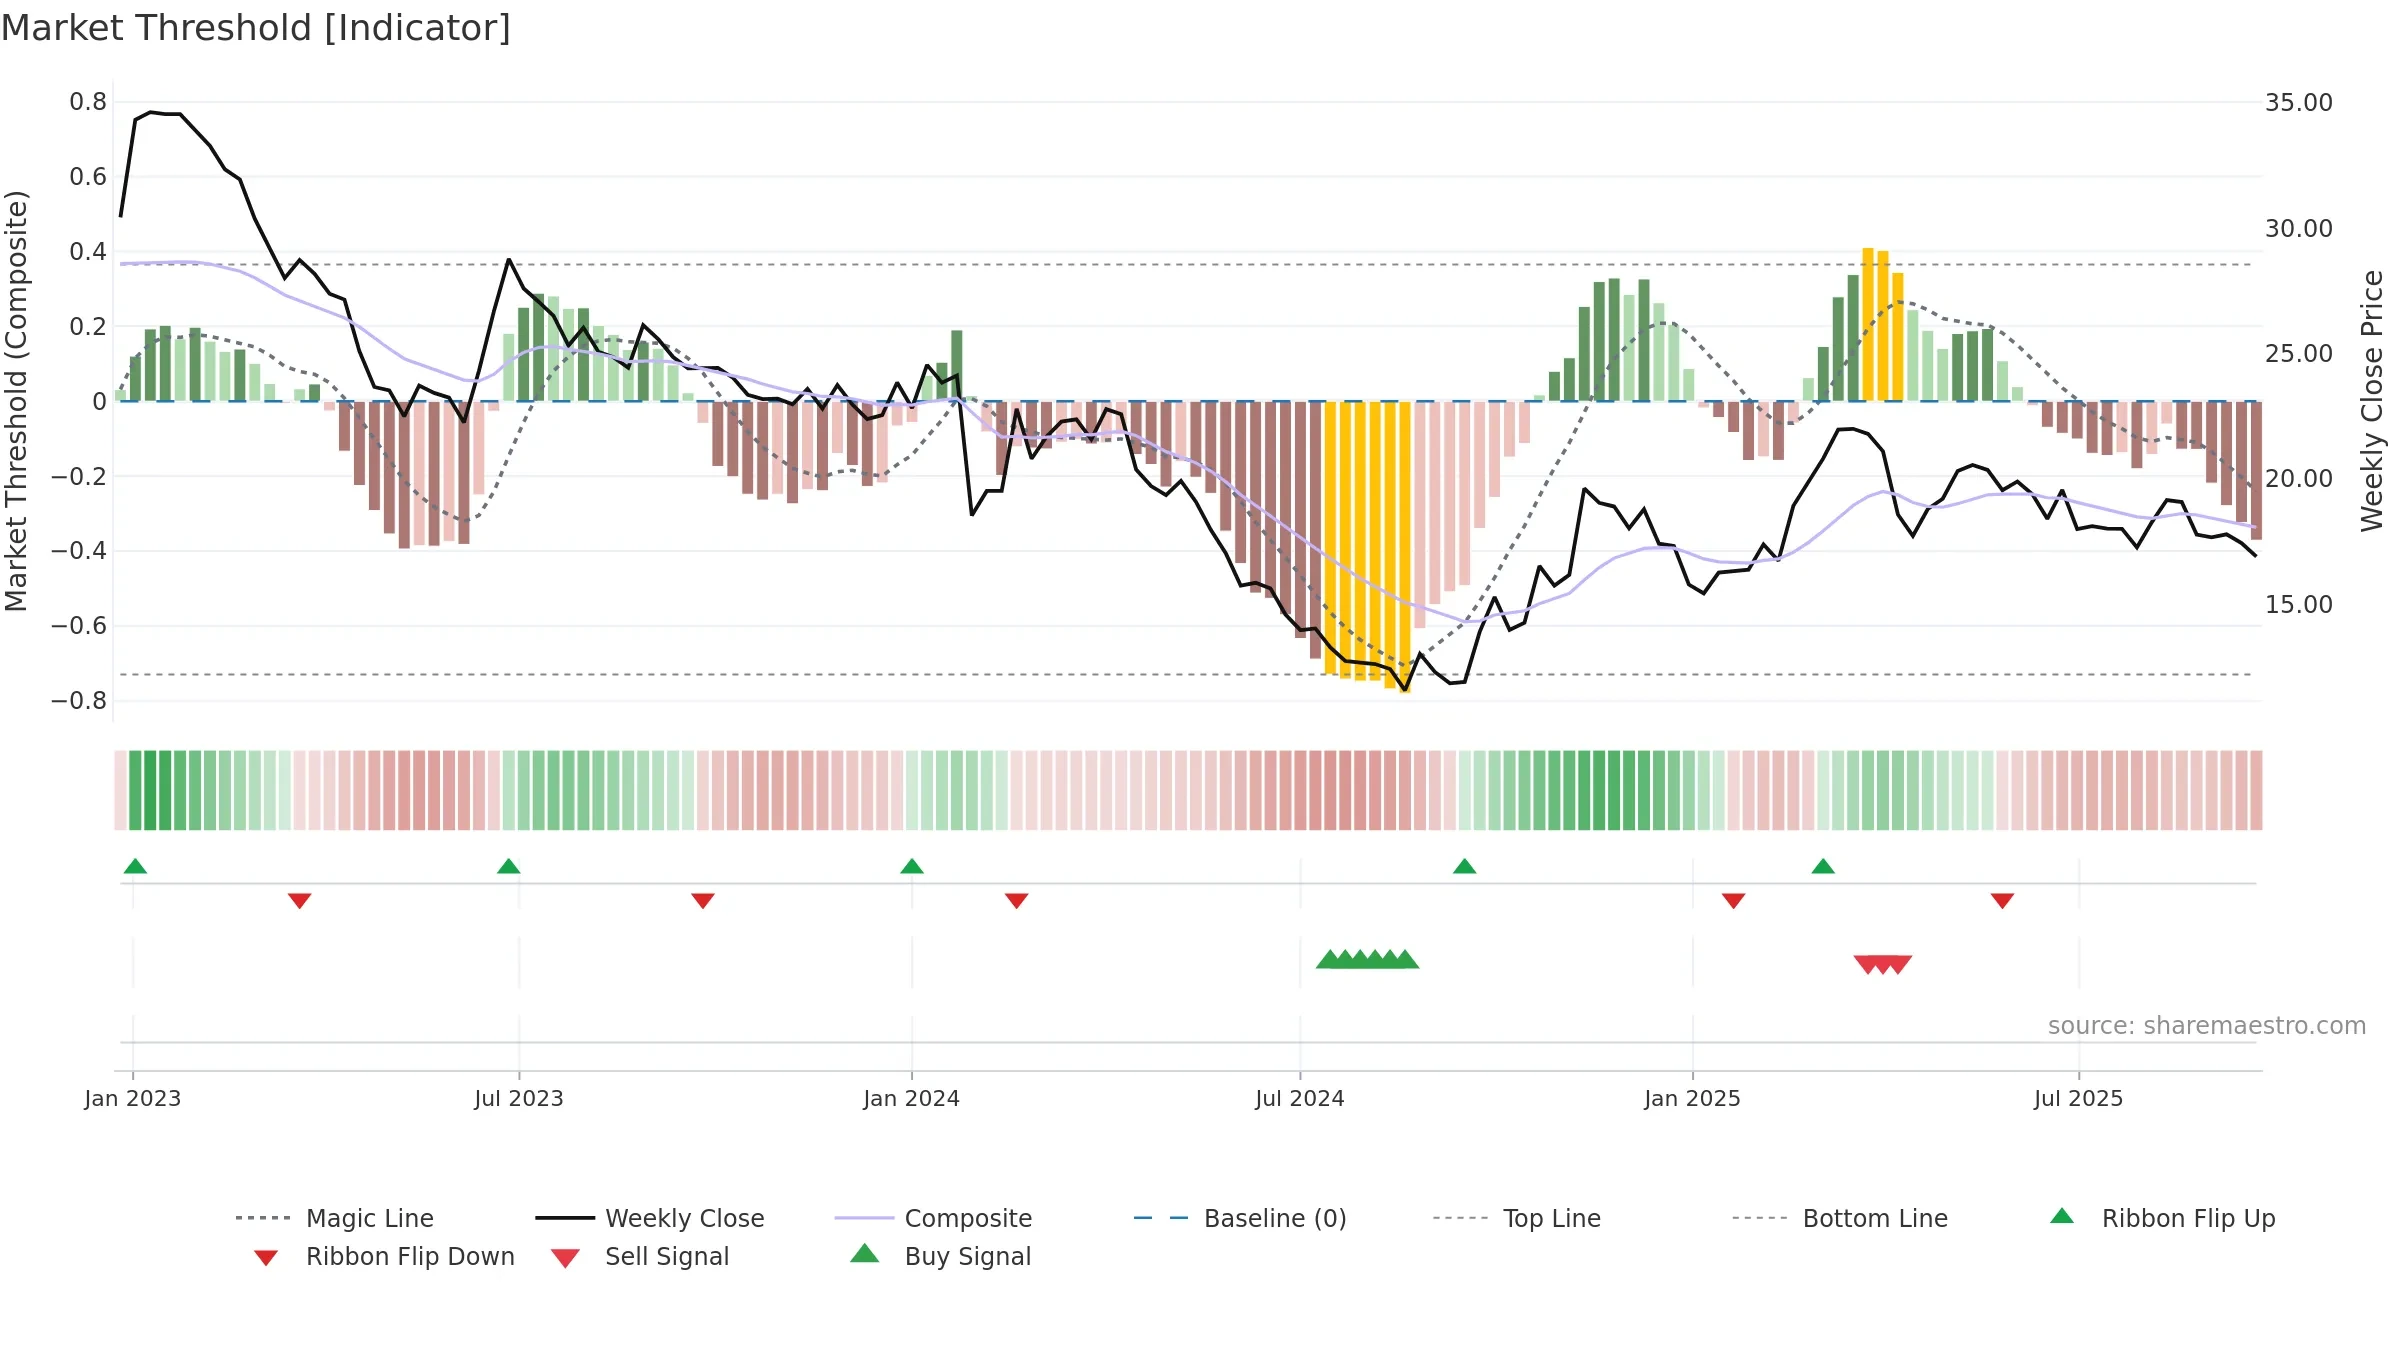Click the 20.00 price axis label
The image size is (2400, 1350).
point(2299,479)
